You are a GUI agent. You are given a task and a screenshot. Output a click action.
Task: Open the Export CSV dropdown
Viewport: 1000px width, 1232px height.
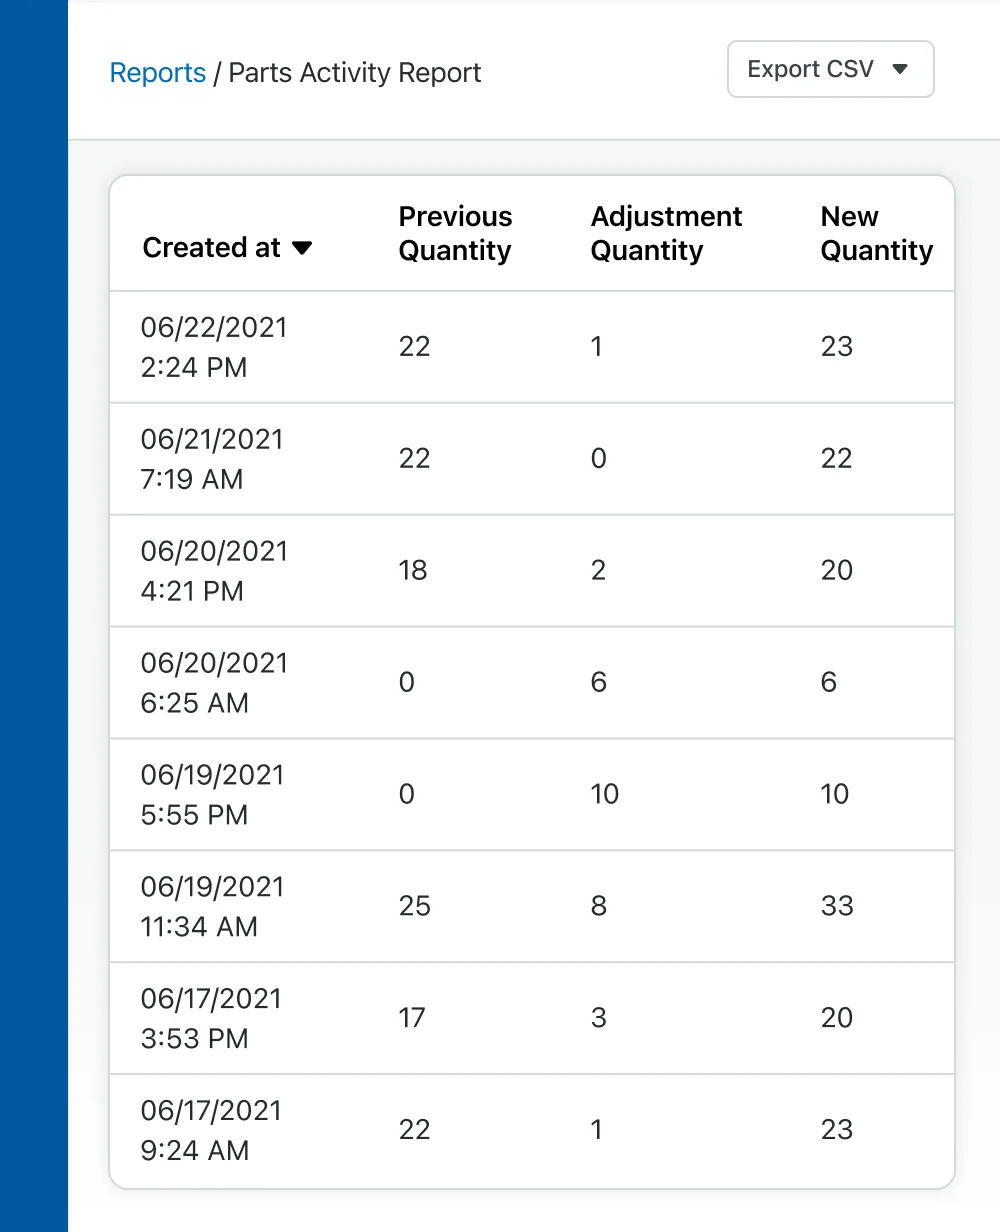click(830, 69)
